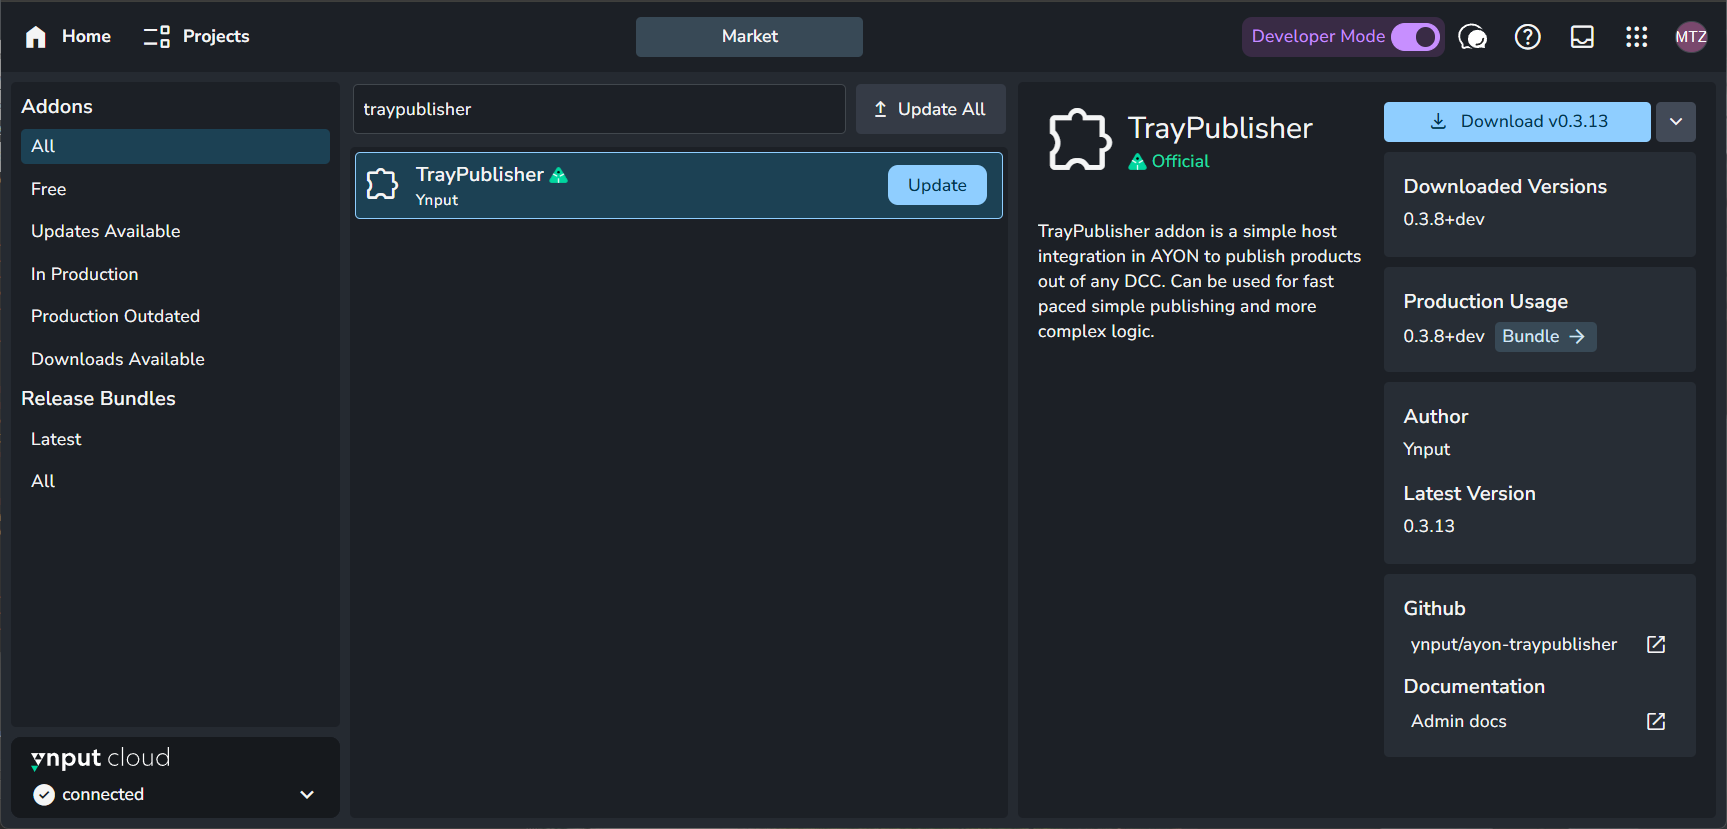Image resolution: width=1727 pixels, height=829 pixels.
Task: Click downloaded version 0.3.8+dev text
Action: tap(1444, 219)
